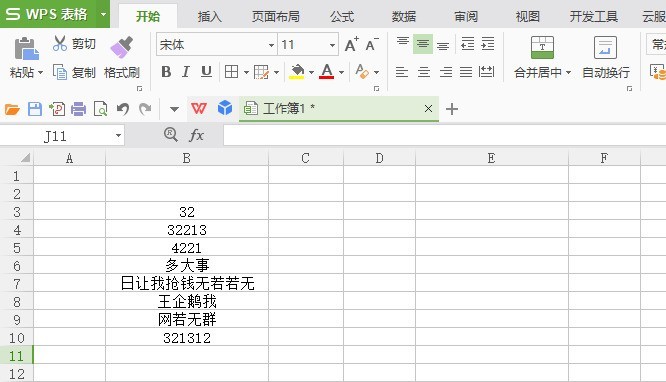The image size is (666, 382).
Task: Click the export to PDF icon
Action: point(57,109)
